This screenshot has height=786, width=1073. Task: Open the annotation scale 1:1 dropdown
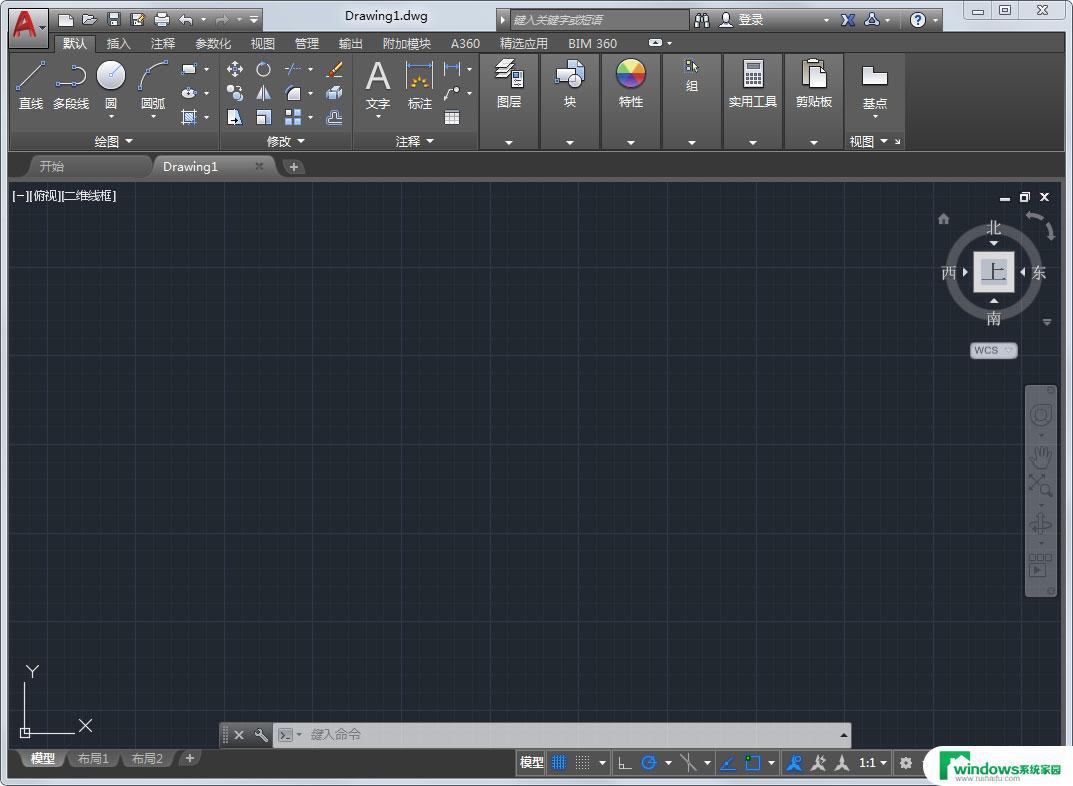(873, 762)
